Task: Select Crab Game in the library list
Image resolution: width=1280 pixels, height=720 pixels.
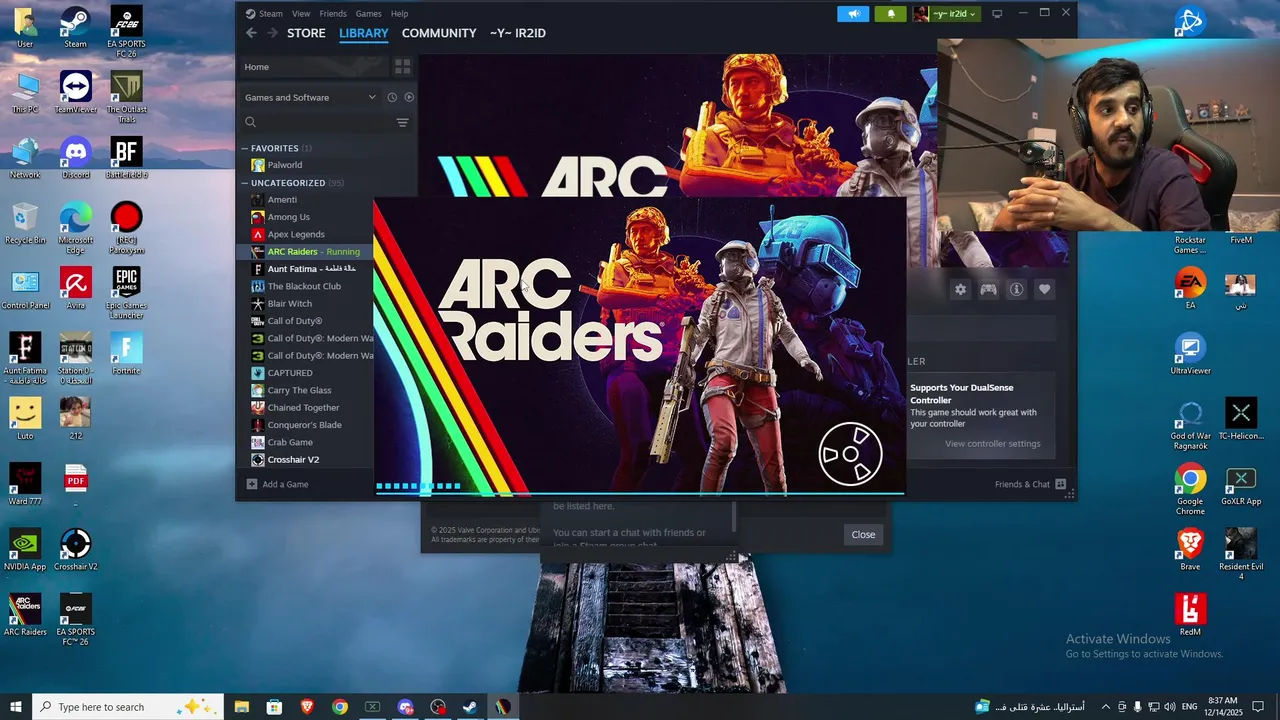Action: click(x=290, y=442)
